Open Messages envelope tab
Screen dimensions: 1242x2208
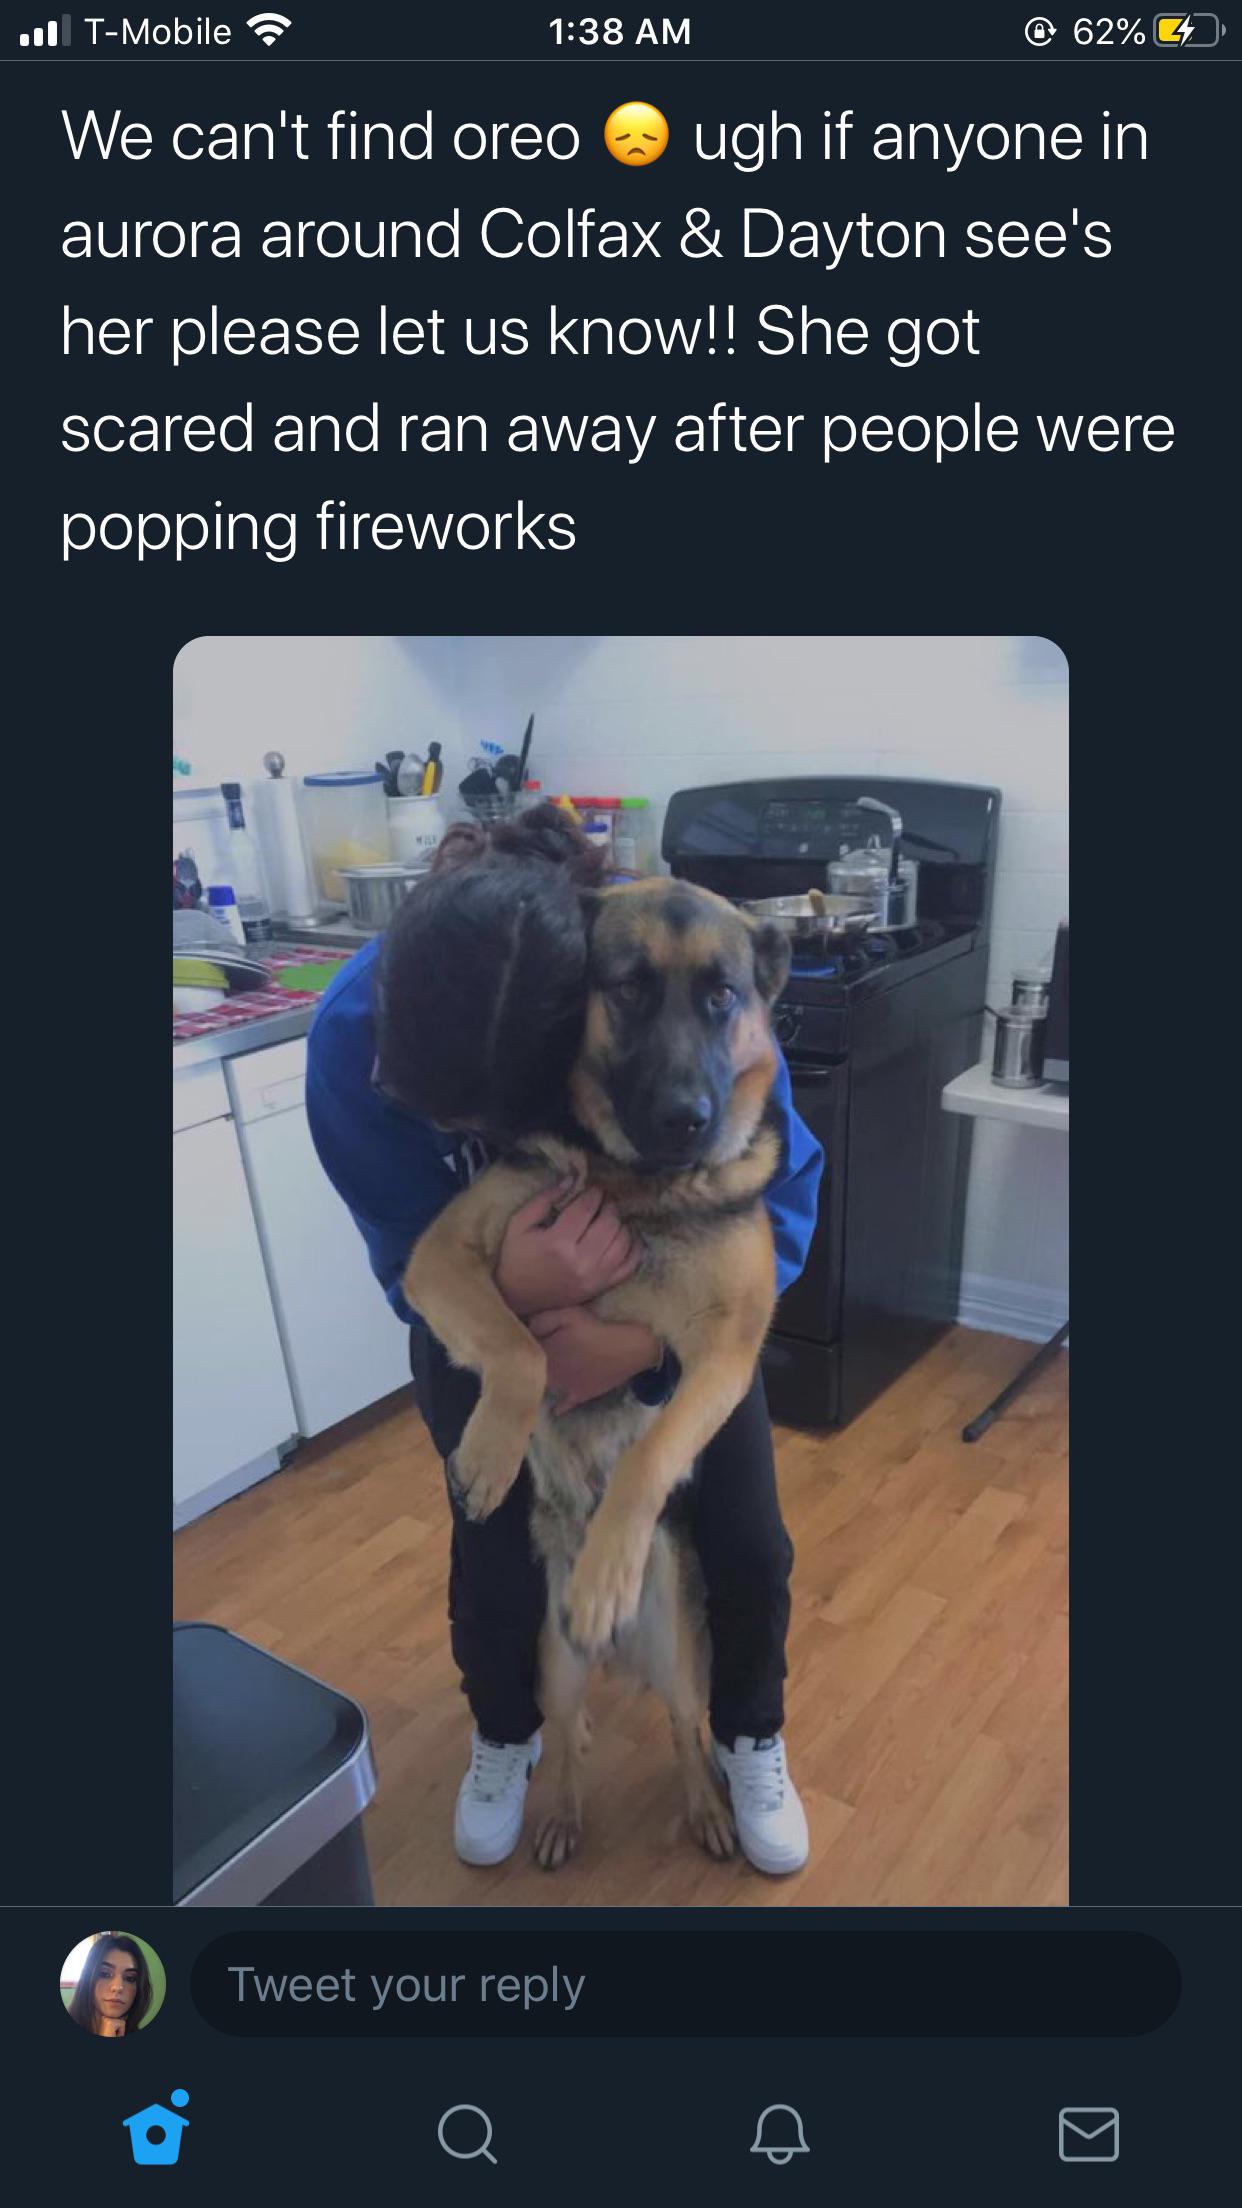pyautogui.click(x=1088, y=2133)
